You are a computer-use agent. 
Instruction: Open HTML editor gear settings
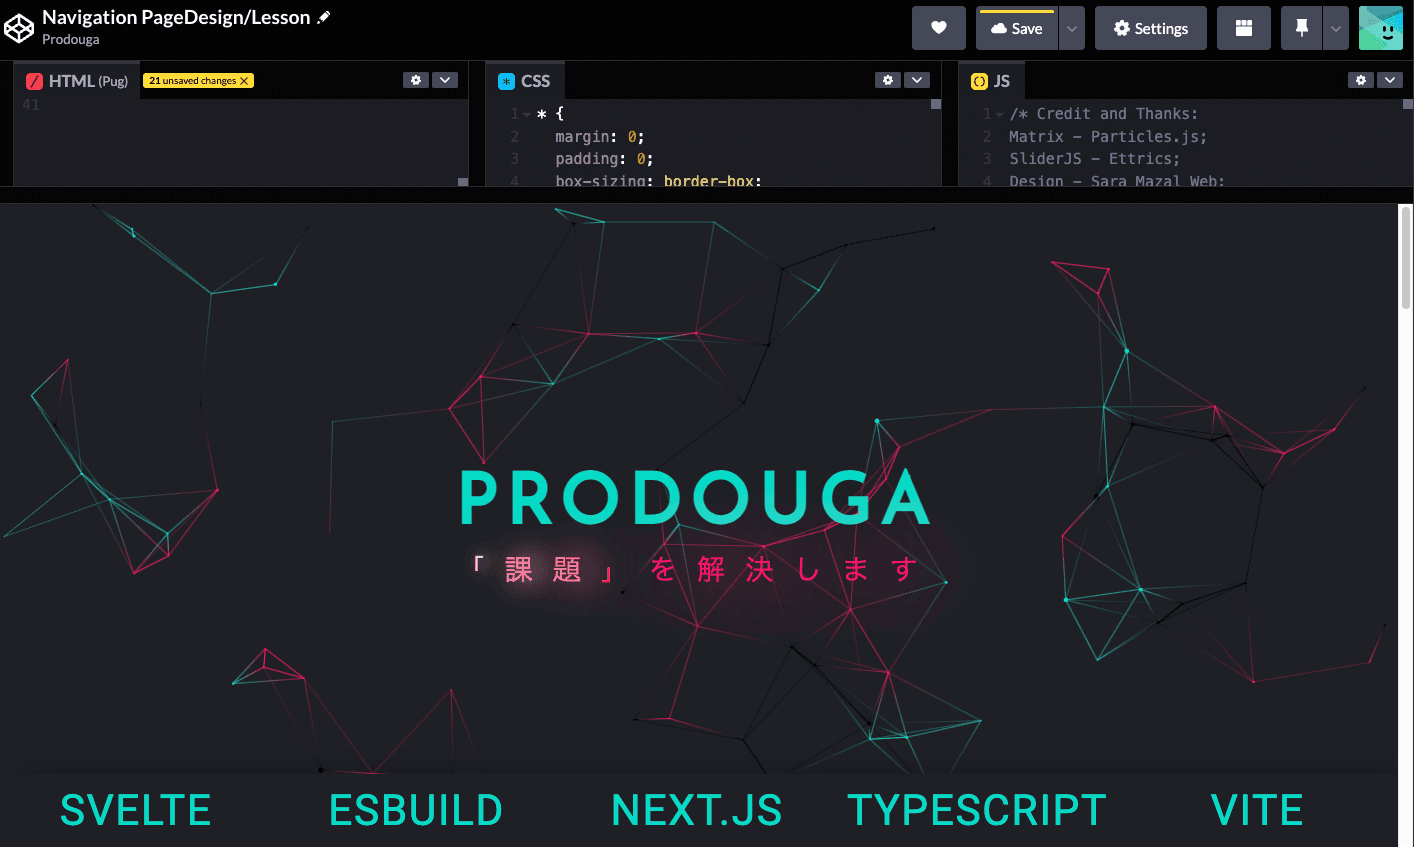click(x=416, y=80)
